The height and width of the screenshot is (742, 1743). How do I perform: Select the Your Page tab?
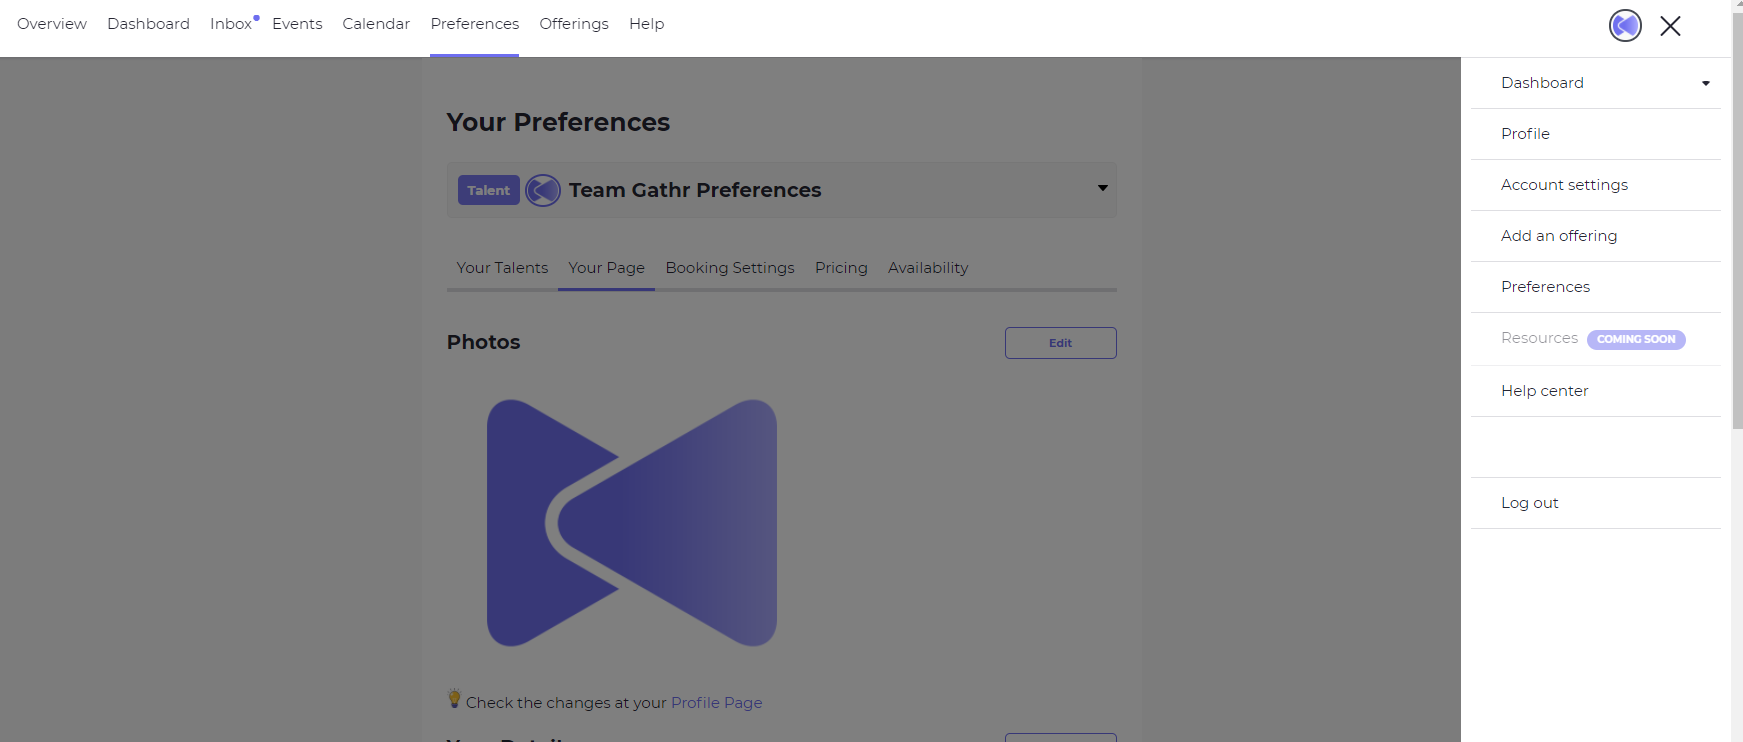pos(606,268)
